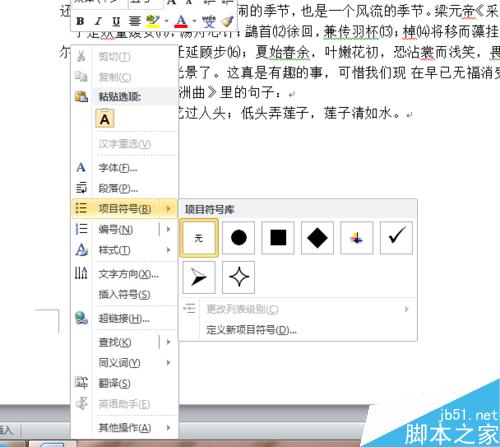The width and height of the screenshot is (500, 447).
Task: Select the 查找(K) lookup entry
Action: 115,342
